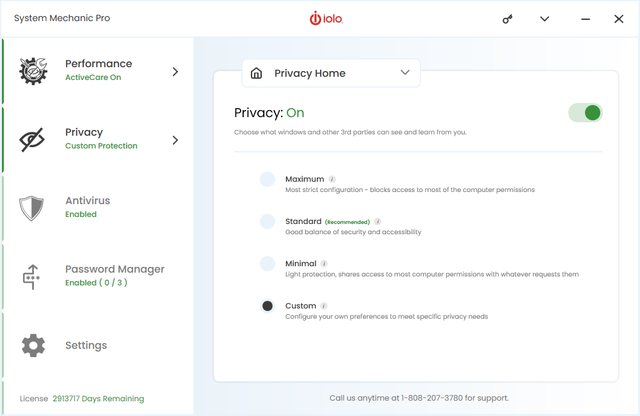Click the home icon beside Privacy Home

click(x=257, y=73)
